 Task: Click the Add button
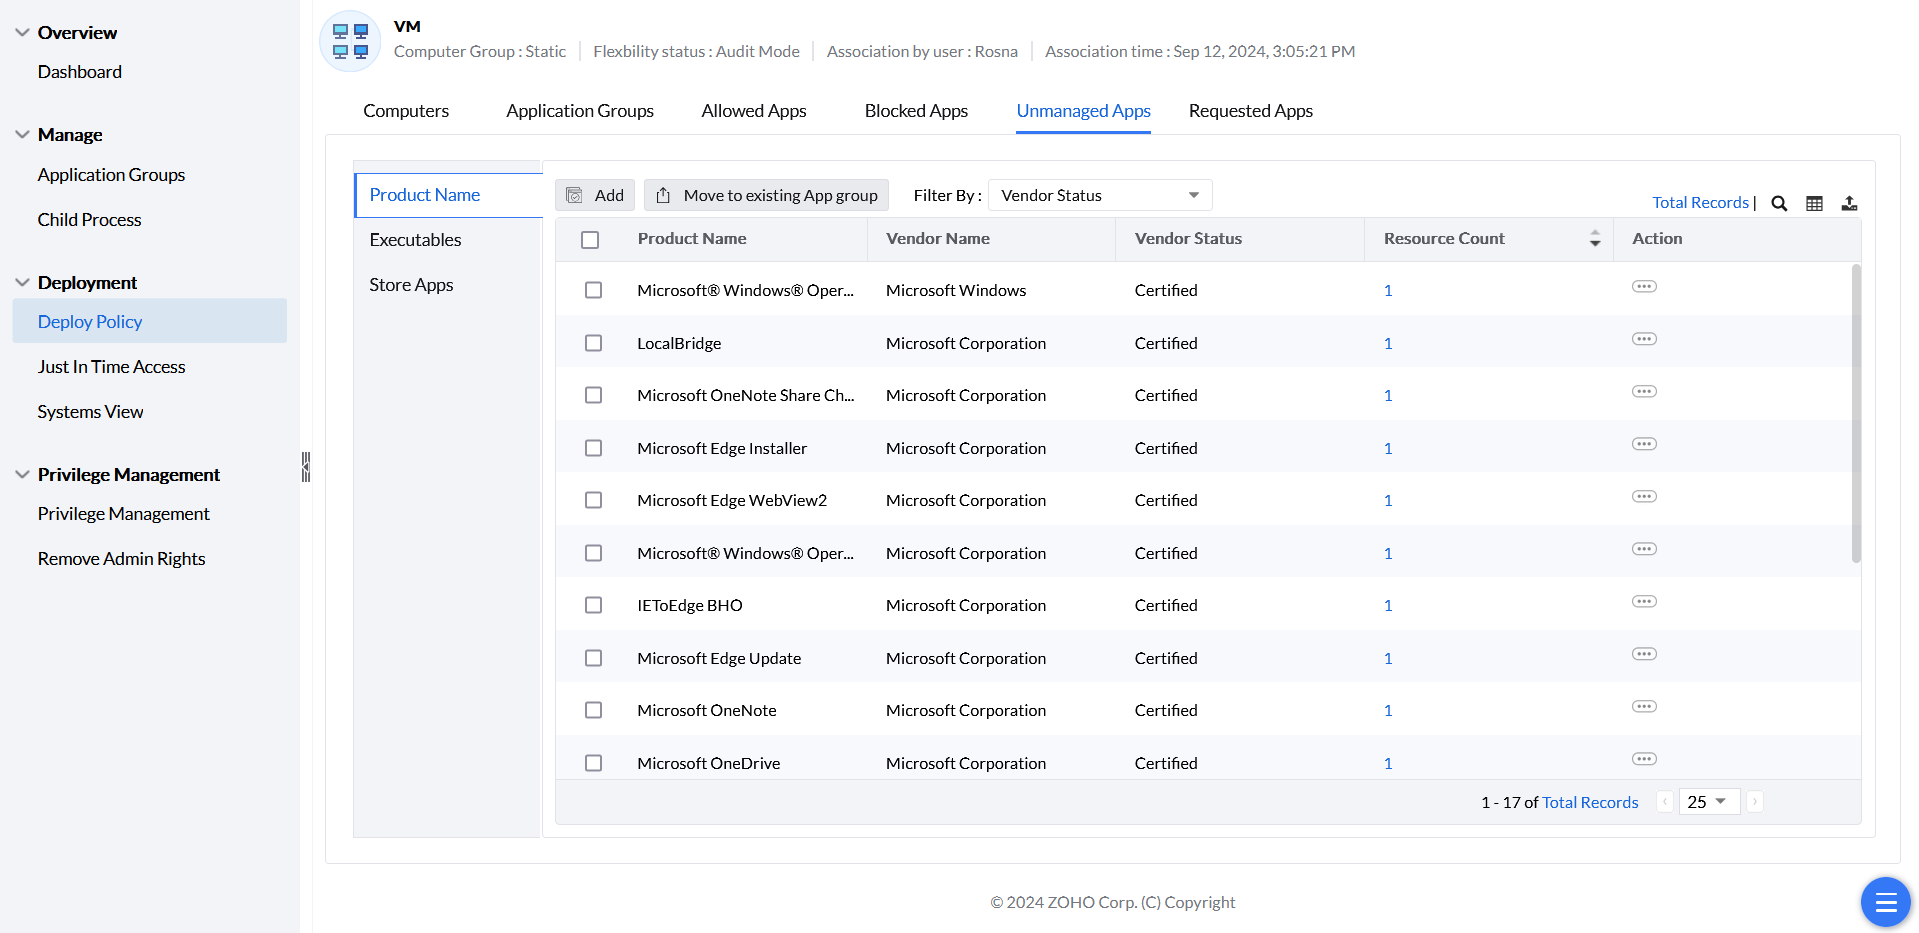(x=595, y=195)
